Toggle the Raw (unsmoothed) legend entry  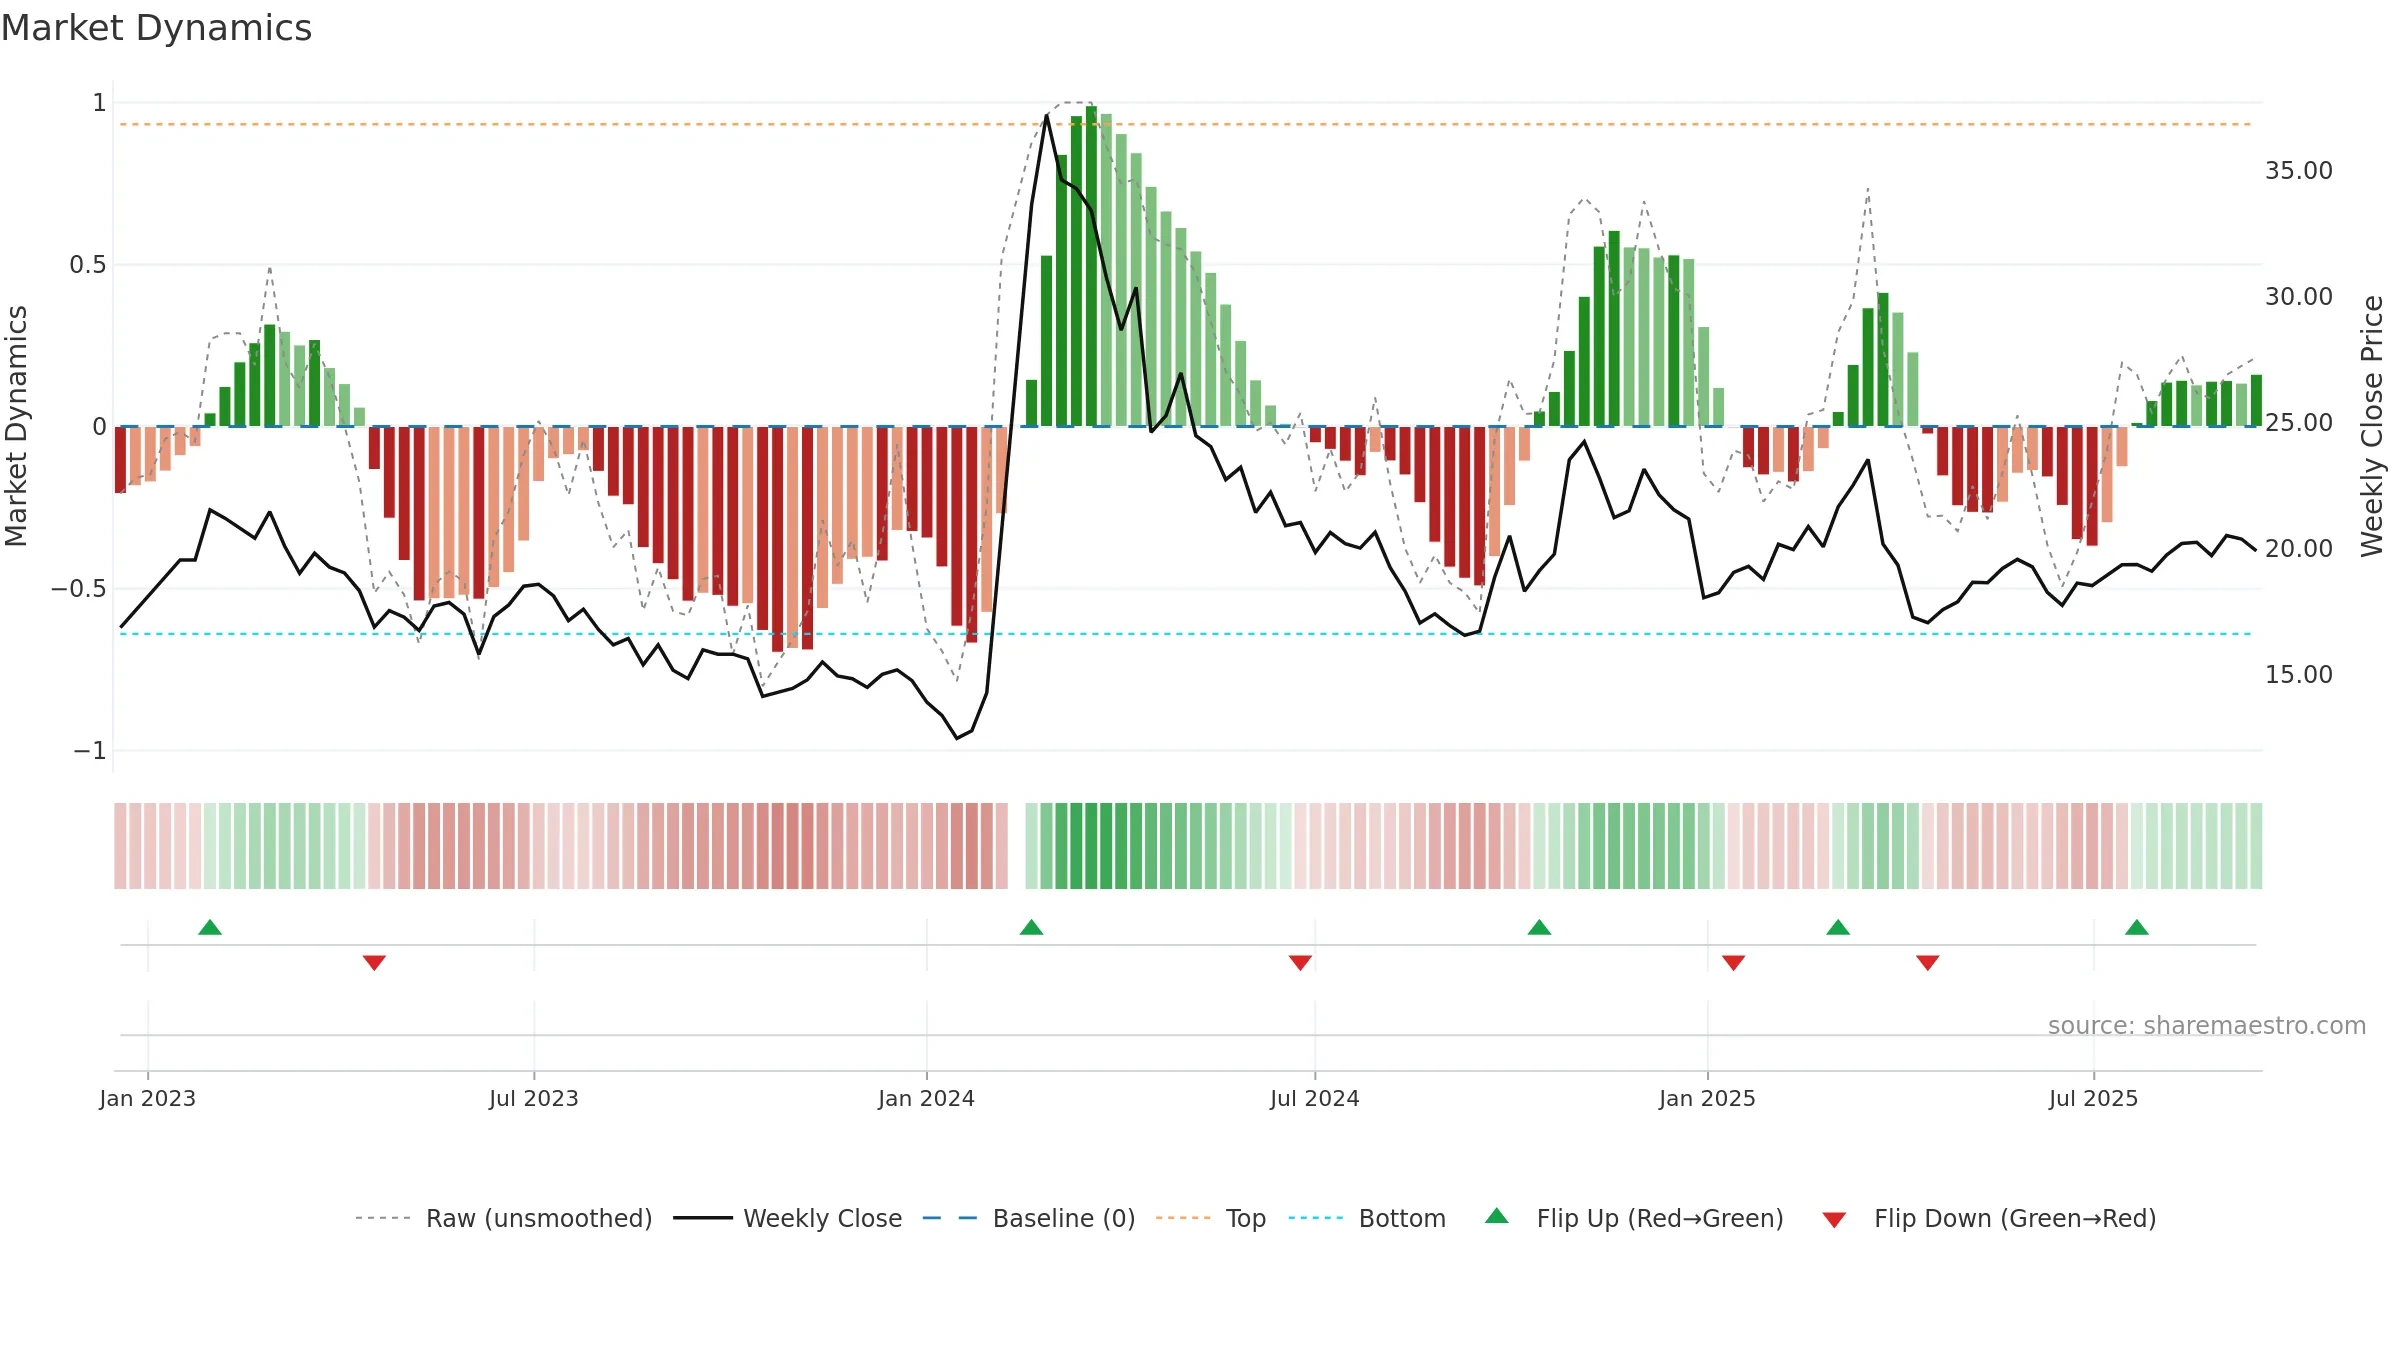503,1218
